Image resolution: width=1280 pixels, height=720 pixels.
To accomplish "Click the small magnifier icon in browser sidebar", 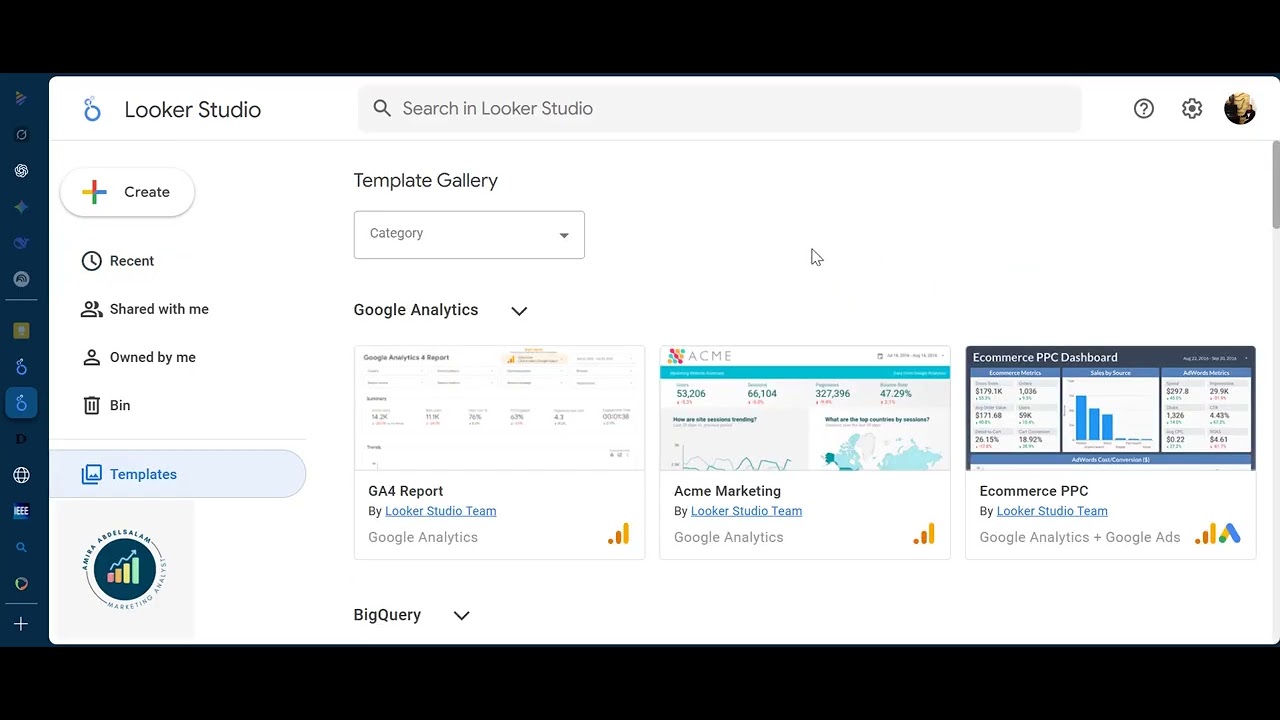I will [21, 547].
